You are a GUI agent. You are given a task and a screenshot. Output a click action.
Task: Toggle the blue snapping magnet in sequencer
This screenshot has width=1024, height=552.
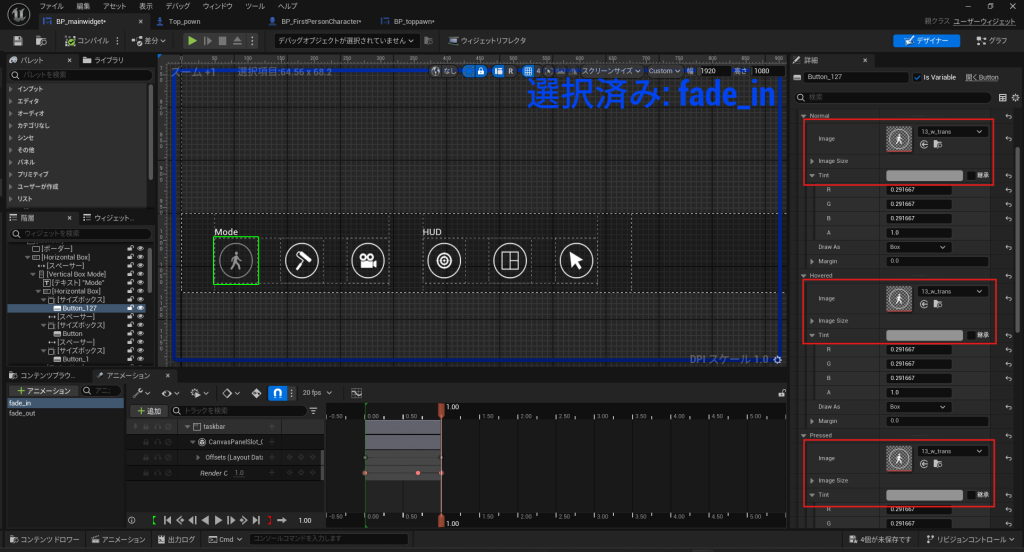pyautogui.click(x=279, y=392)
